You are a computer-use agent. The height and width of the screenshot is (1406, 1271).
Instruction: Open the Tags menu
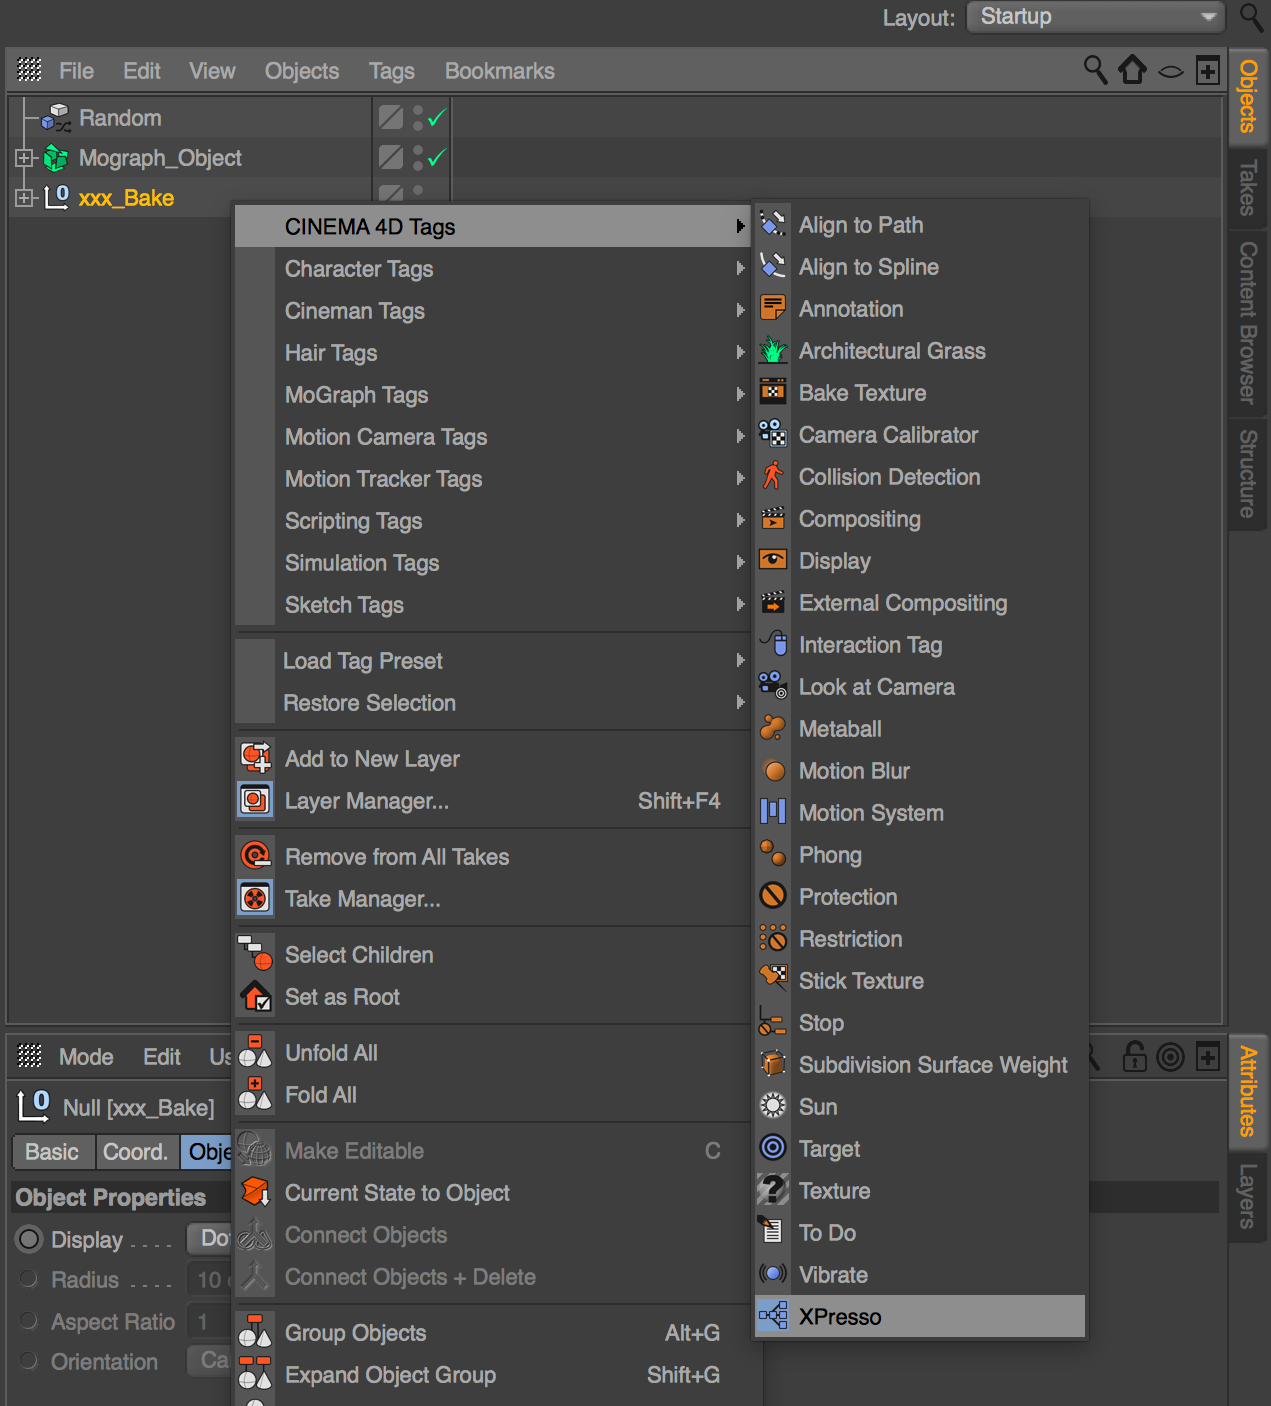tap(391, 70)
